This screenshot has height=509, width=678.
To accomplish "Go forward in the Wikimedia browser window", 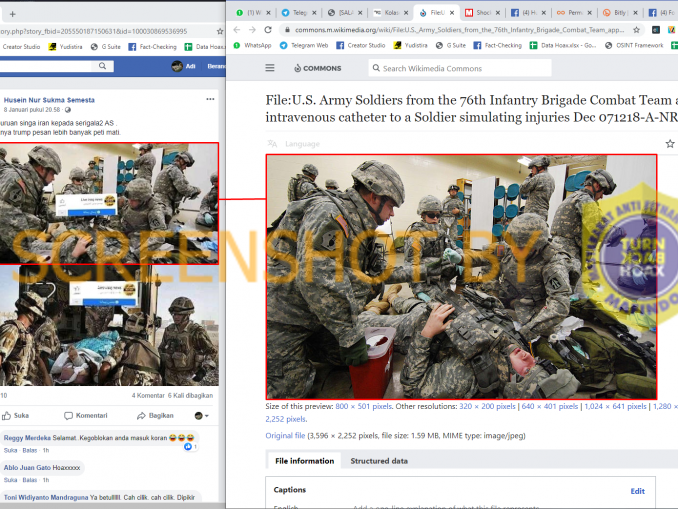I will [252, 30].
